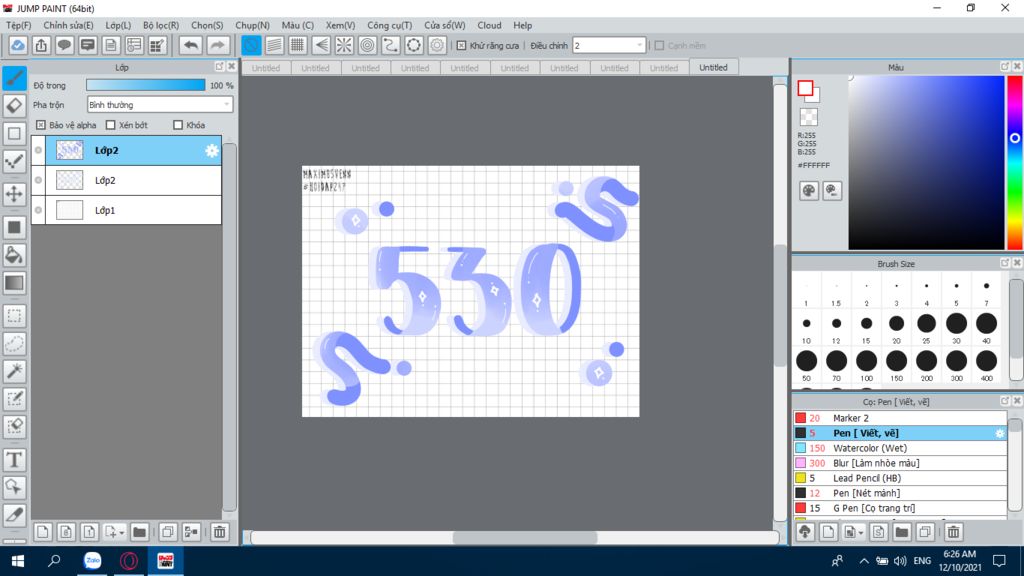Enable the parallel lines snap guide

274,45
